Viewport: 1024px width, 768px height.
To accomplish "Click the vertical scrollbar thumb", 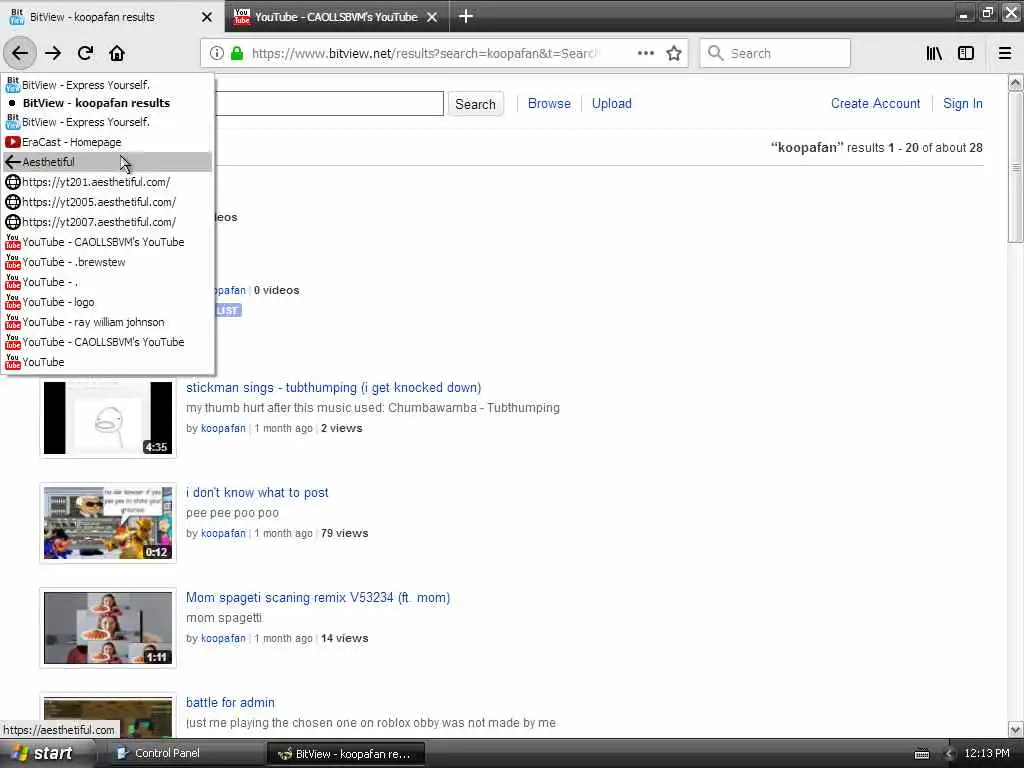I will pos(1016,167).
